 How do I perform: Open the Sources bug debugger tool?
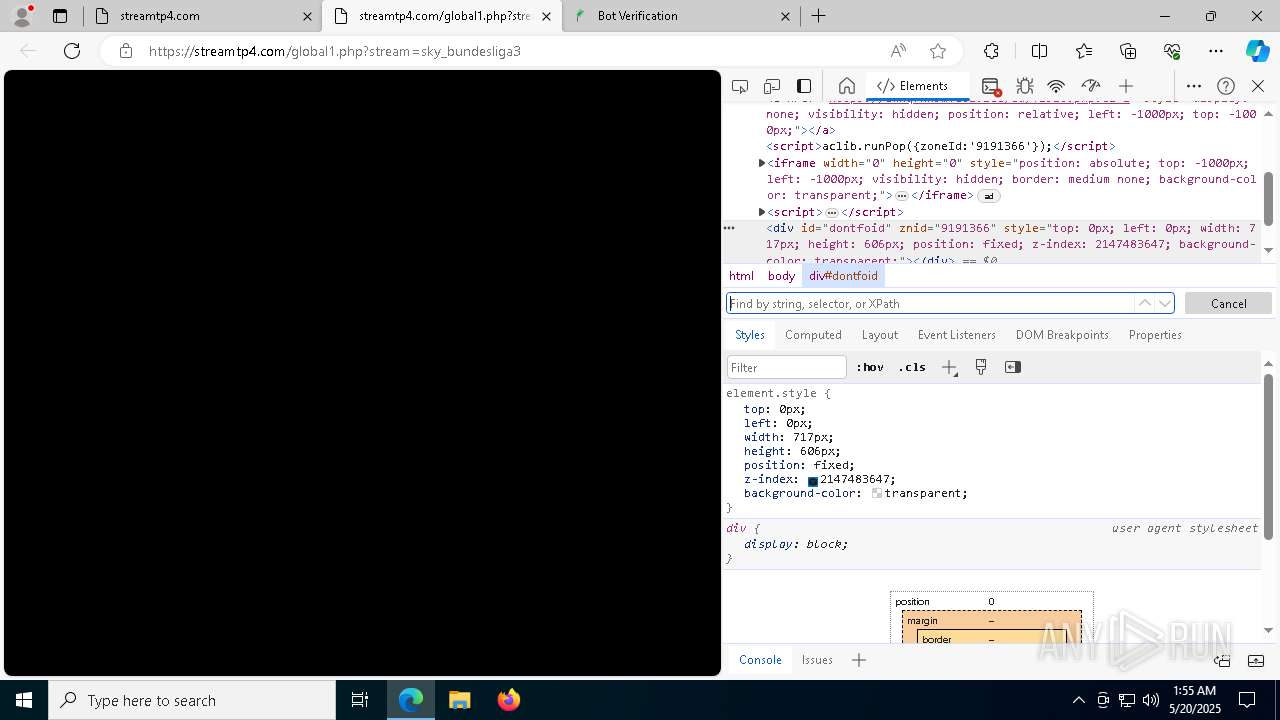(1025, 86)
